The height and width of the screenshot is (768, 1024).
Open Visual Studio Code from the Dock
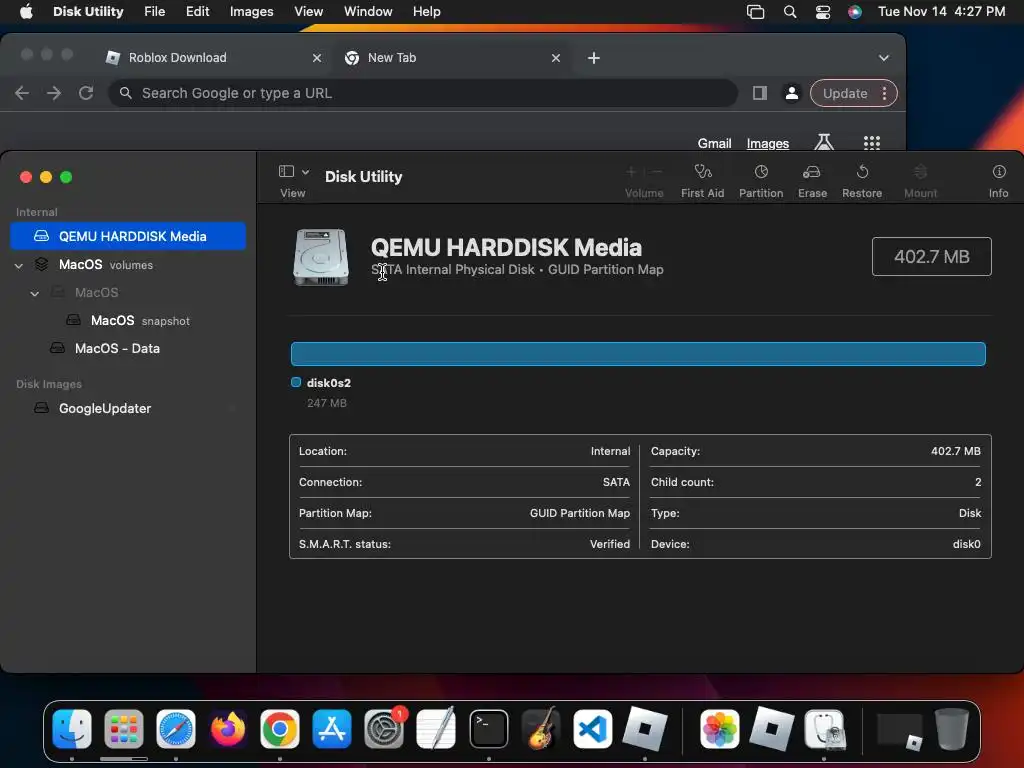[x=592, y=729]
